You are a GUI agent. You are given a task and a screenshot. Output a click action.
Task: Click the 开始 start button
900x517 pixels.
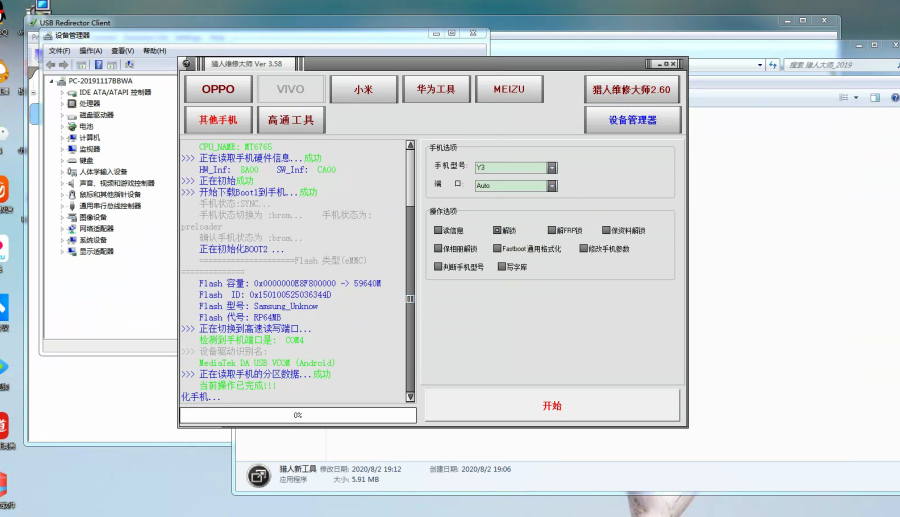tap(552, 406)
